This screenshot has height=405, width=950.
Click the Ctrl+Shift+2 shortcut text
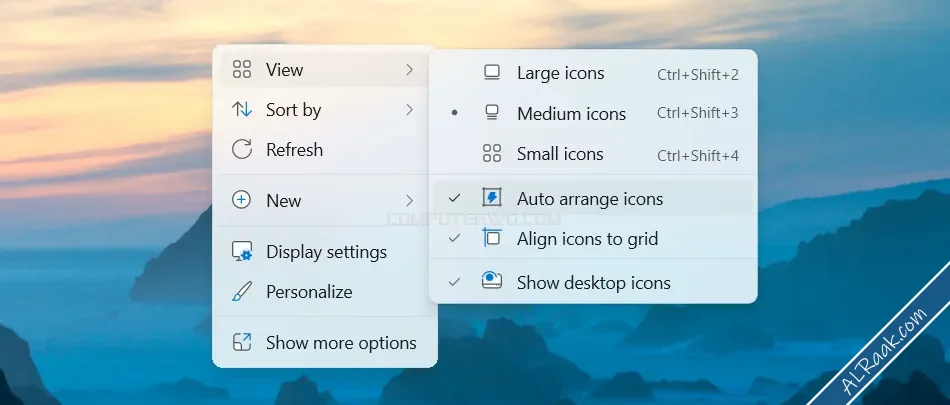pyautogui.click(x=698, y=75)
